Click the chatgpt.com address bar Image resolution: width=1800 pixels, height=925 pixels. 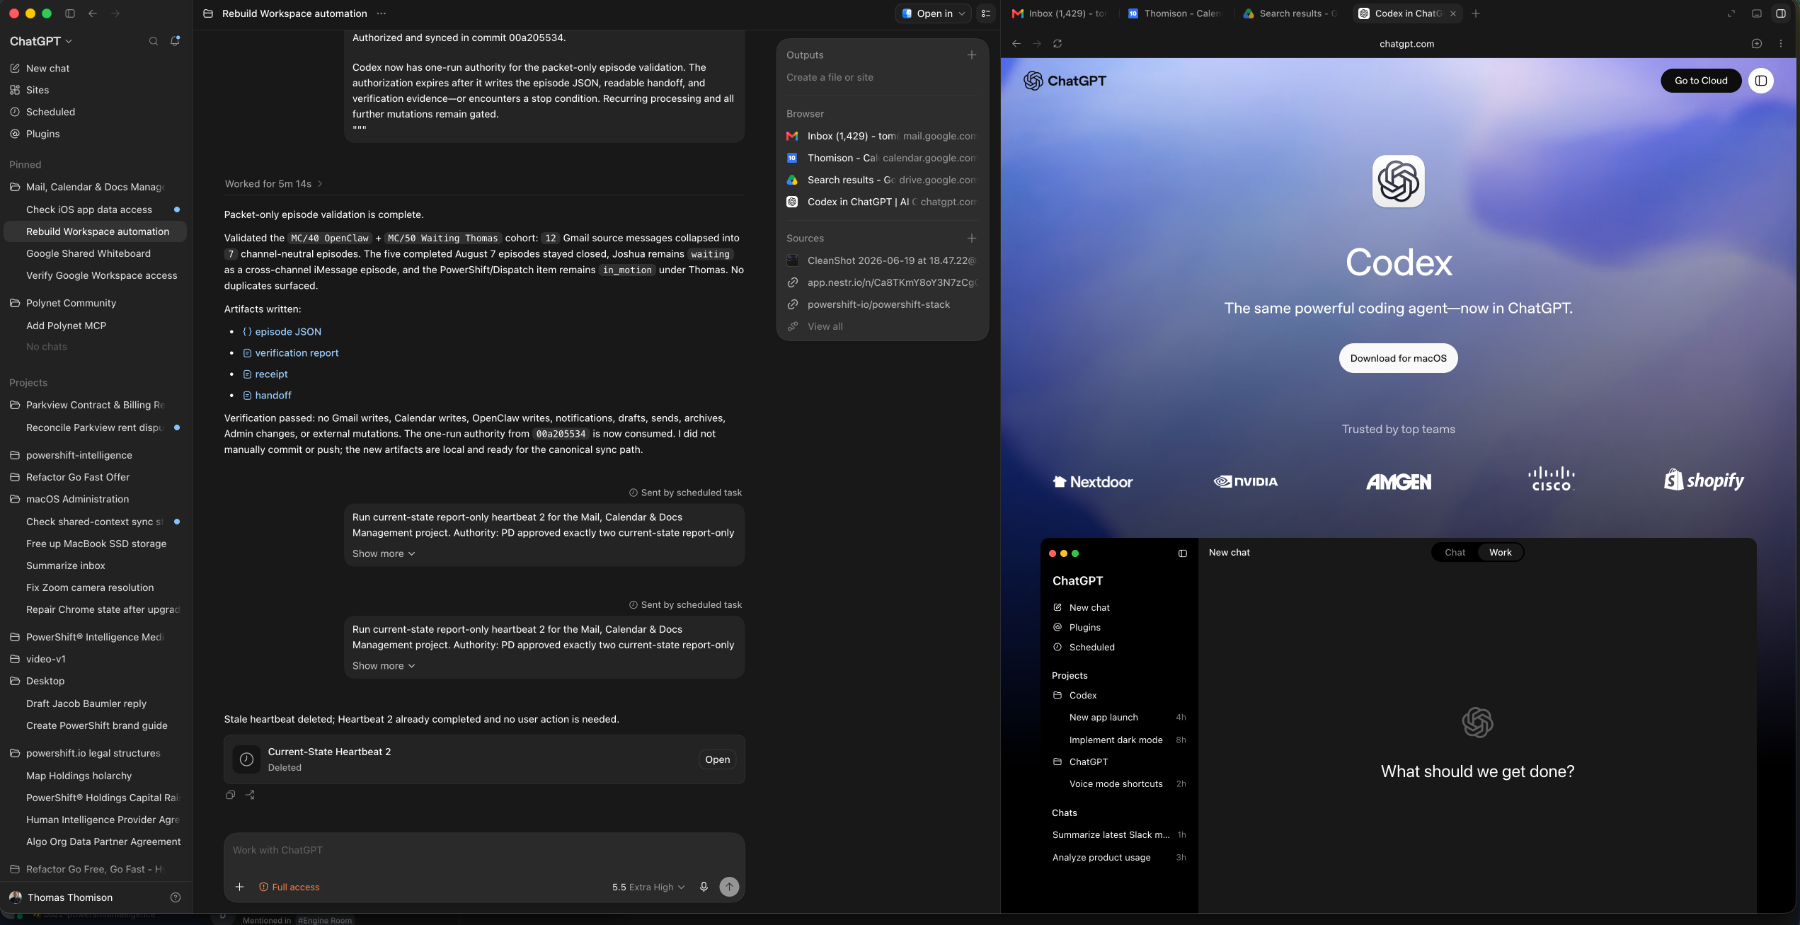(x=1406, y=43)
